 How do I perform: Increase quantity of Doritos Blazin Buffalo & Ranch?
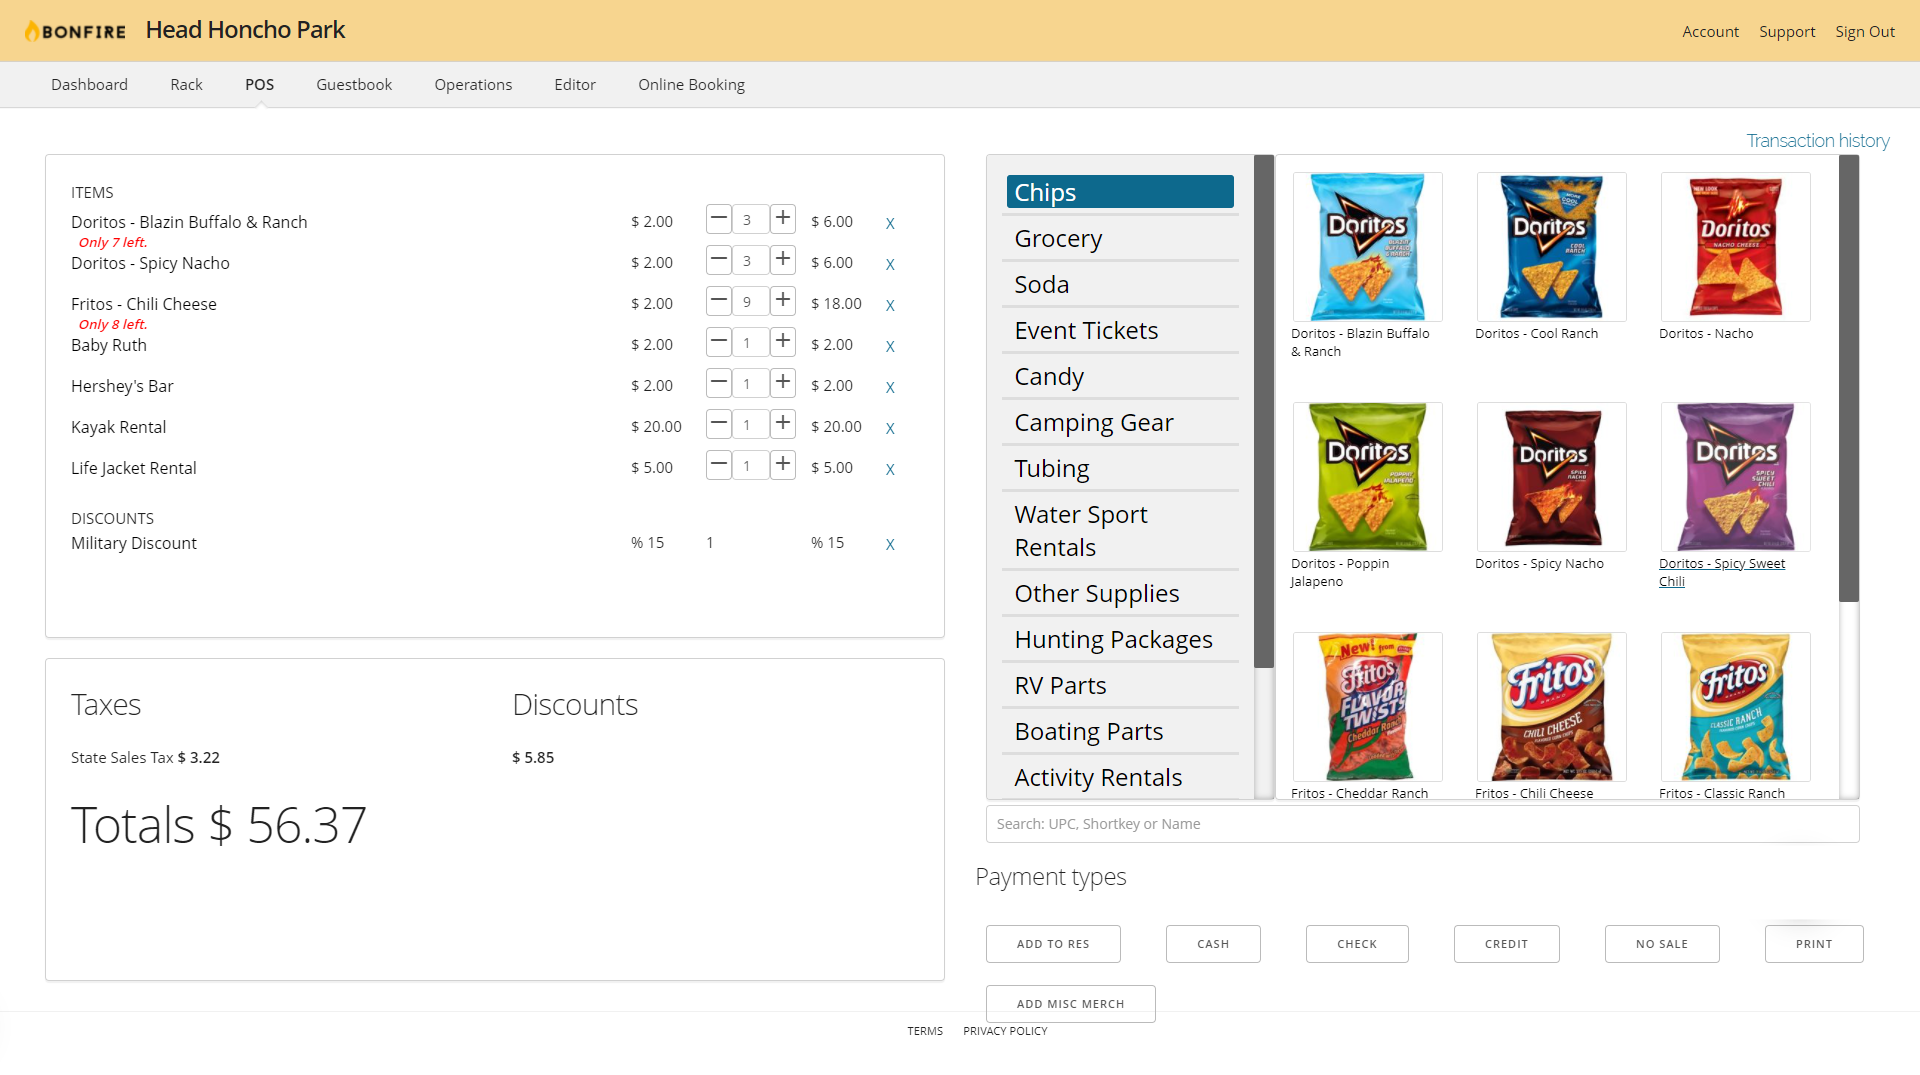point(783,218)
